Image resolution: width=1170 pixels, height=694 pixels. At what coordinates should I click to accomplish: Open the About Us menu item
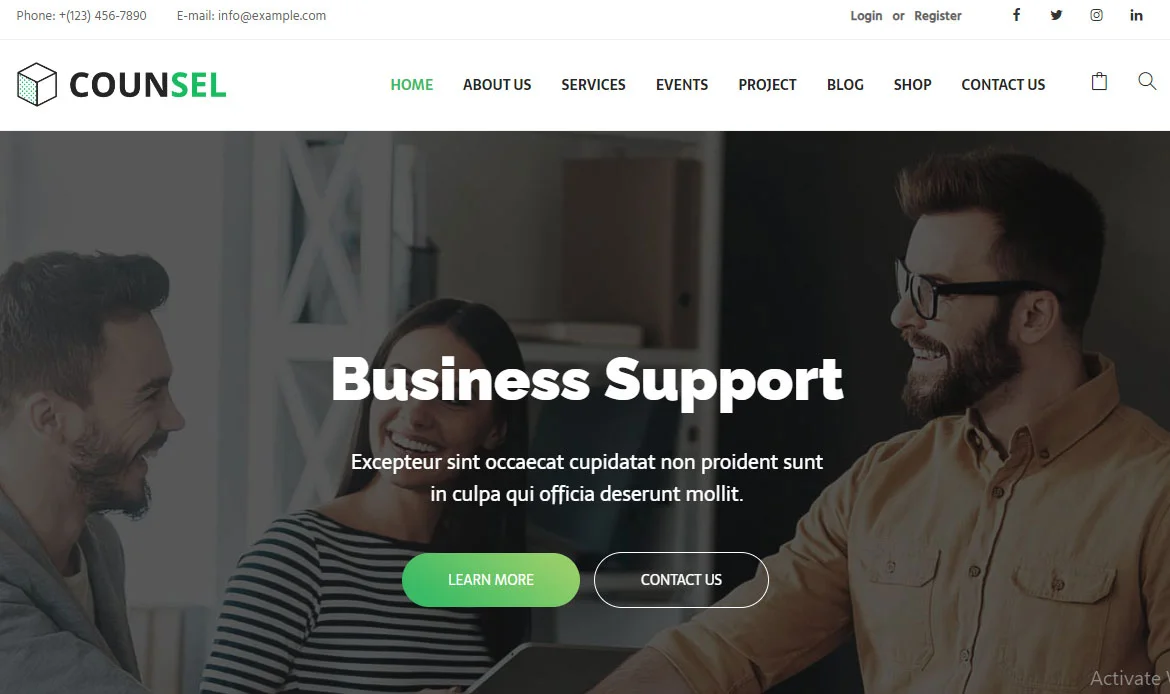pos(497,85)
